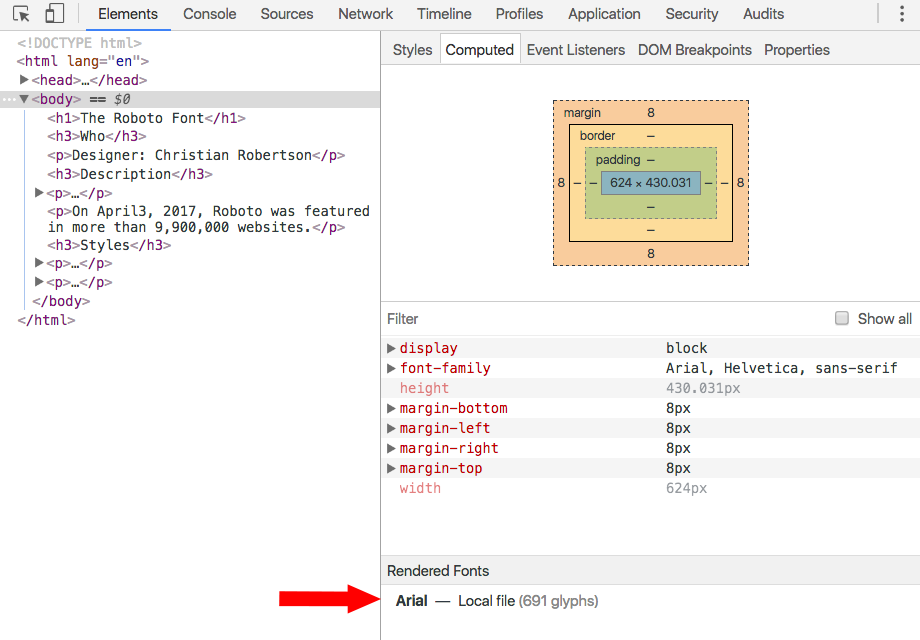Viewport: 920px width, 640px height.
Task: Select the h1 The Roboto Font node
Action: pos(146,118)
